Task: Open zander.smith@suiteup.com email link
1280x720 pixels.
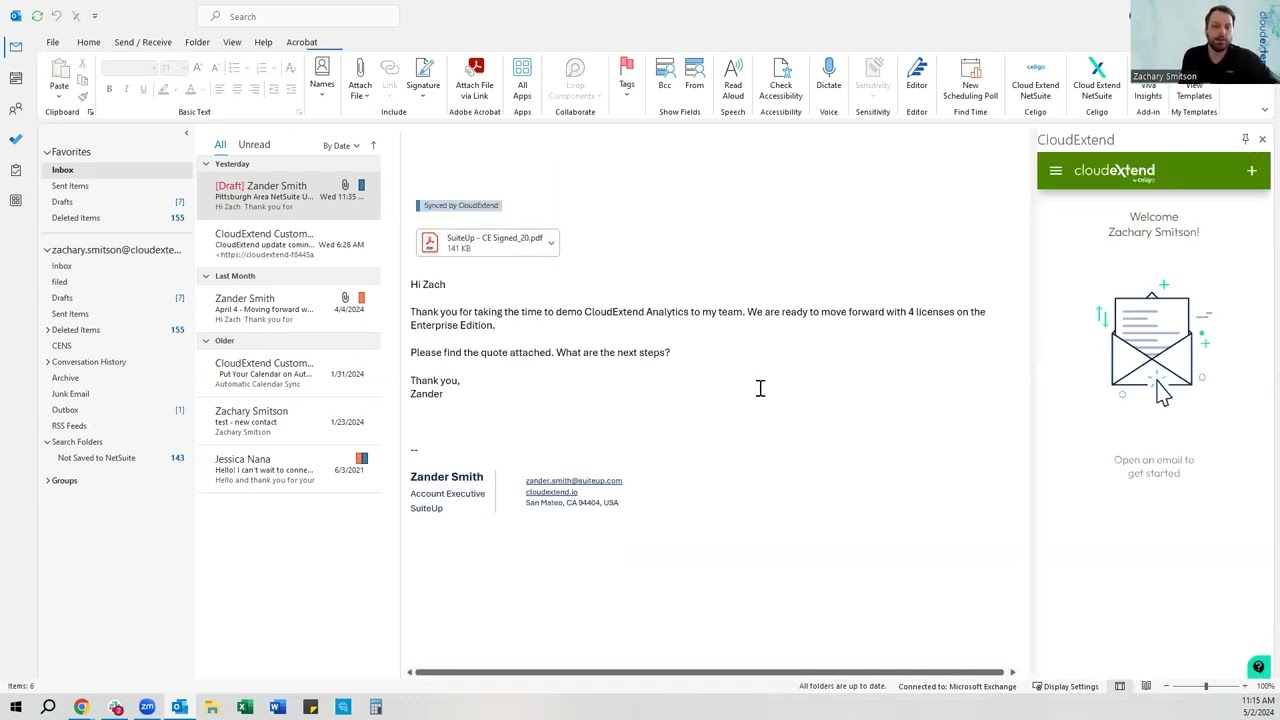Action: (x=574, y=481)
